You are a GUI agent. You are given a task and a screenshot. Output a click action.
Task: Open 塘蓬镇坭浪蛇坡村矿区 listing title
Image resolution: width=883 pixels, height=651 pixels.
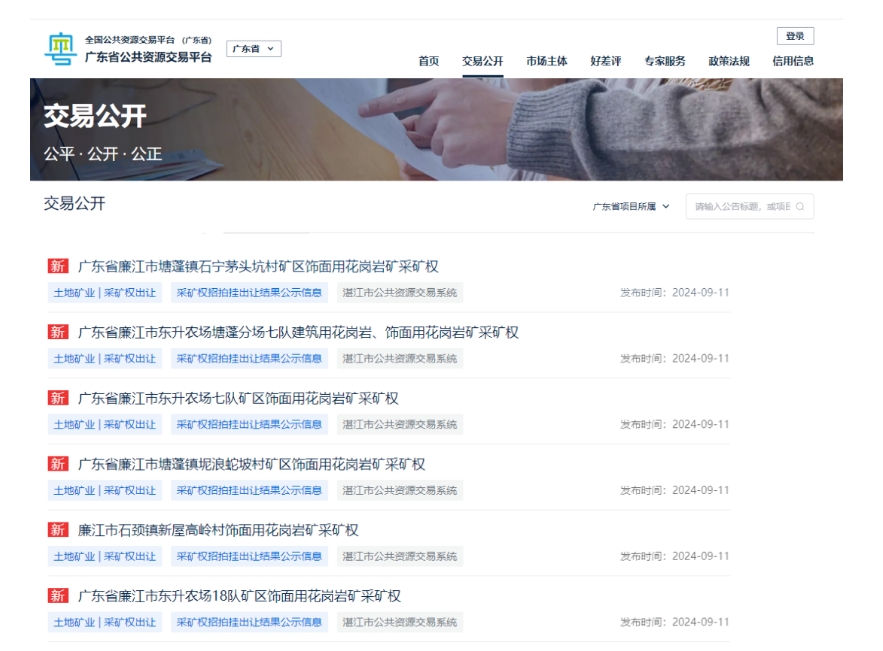(251, 464)
